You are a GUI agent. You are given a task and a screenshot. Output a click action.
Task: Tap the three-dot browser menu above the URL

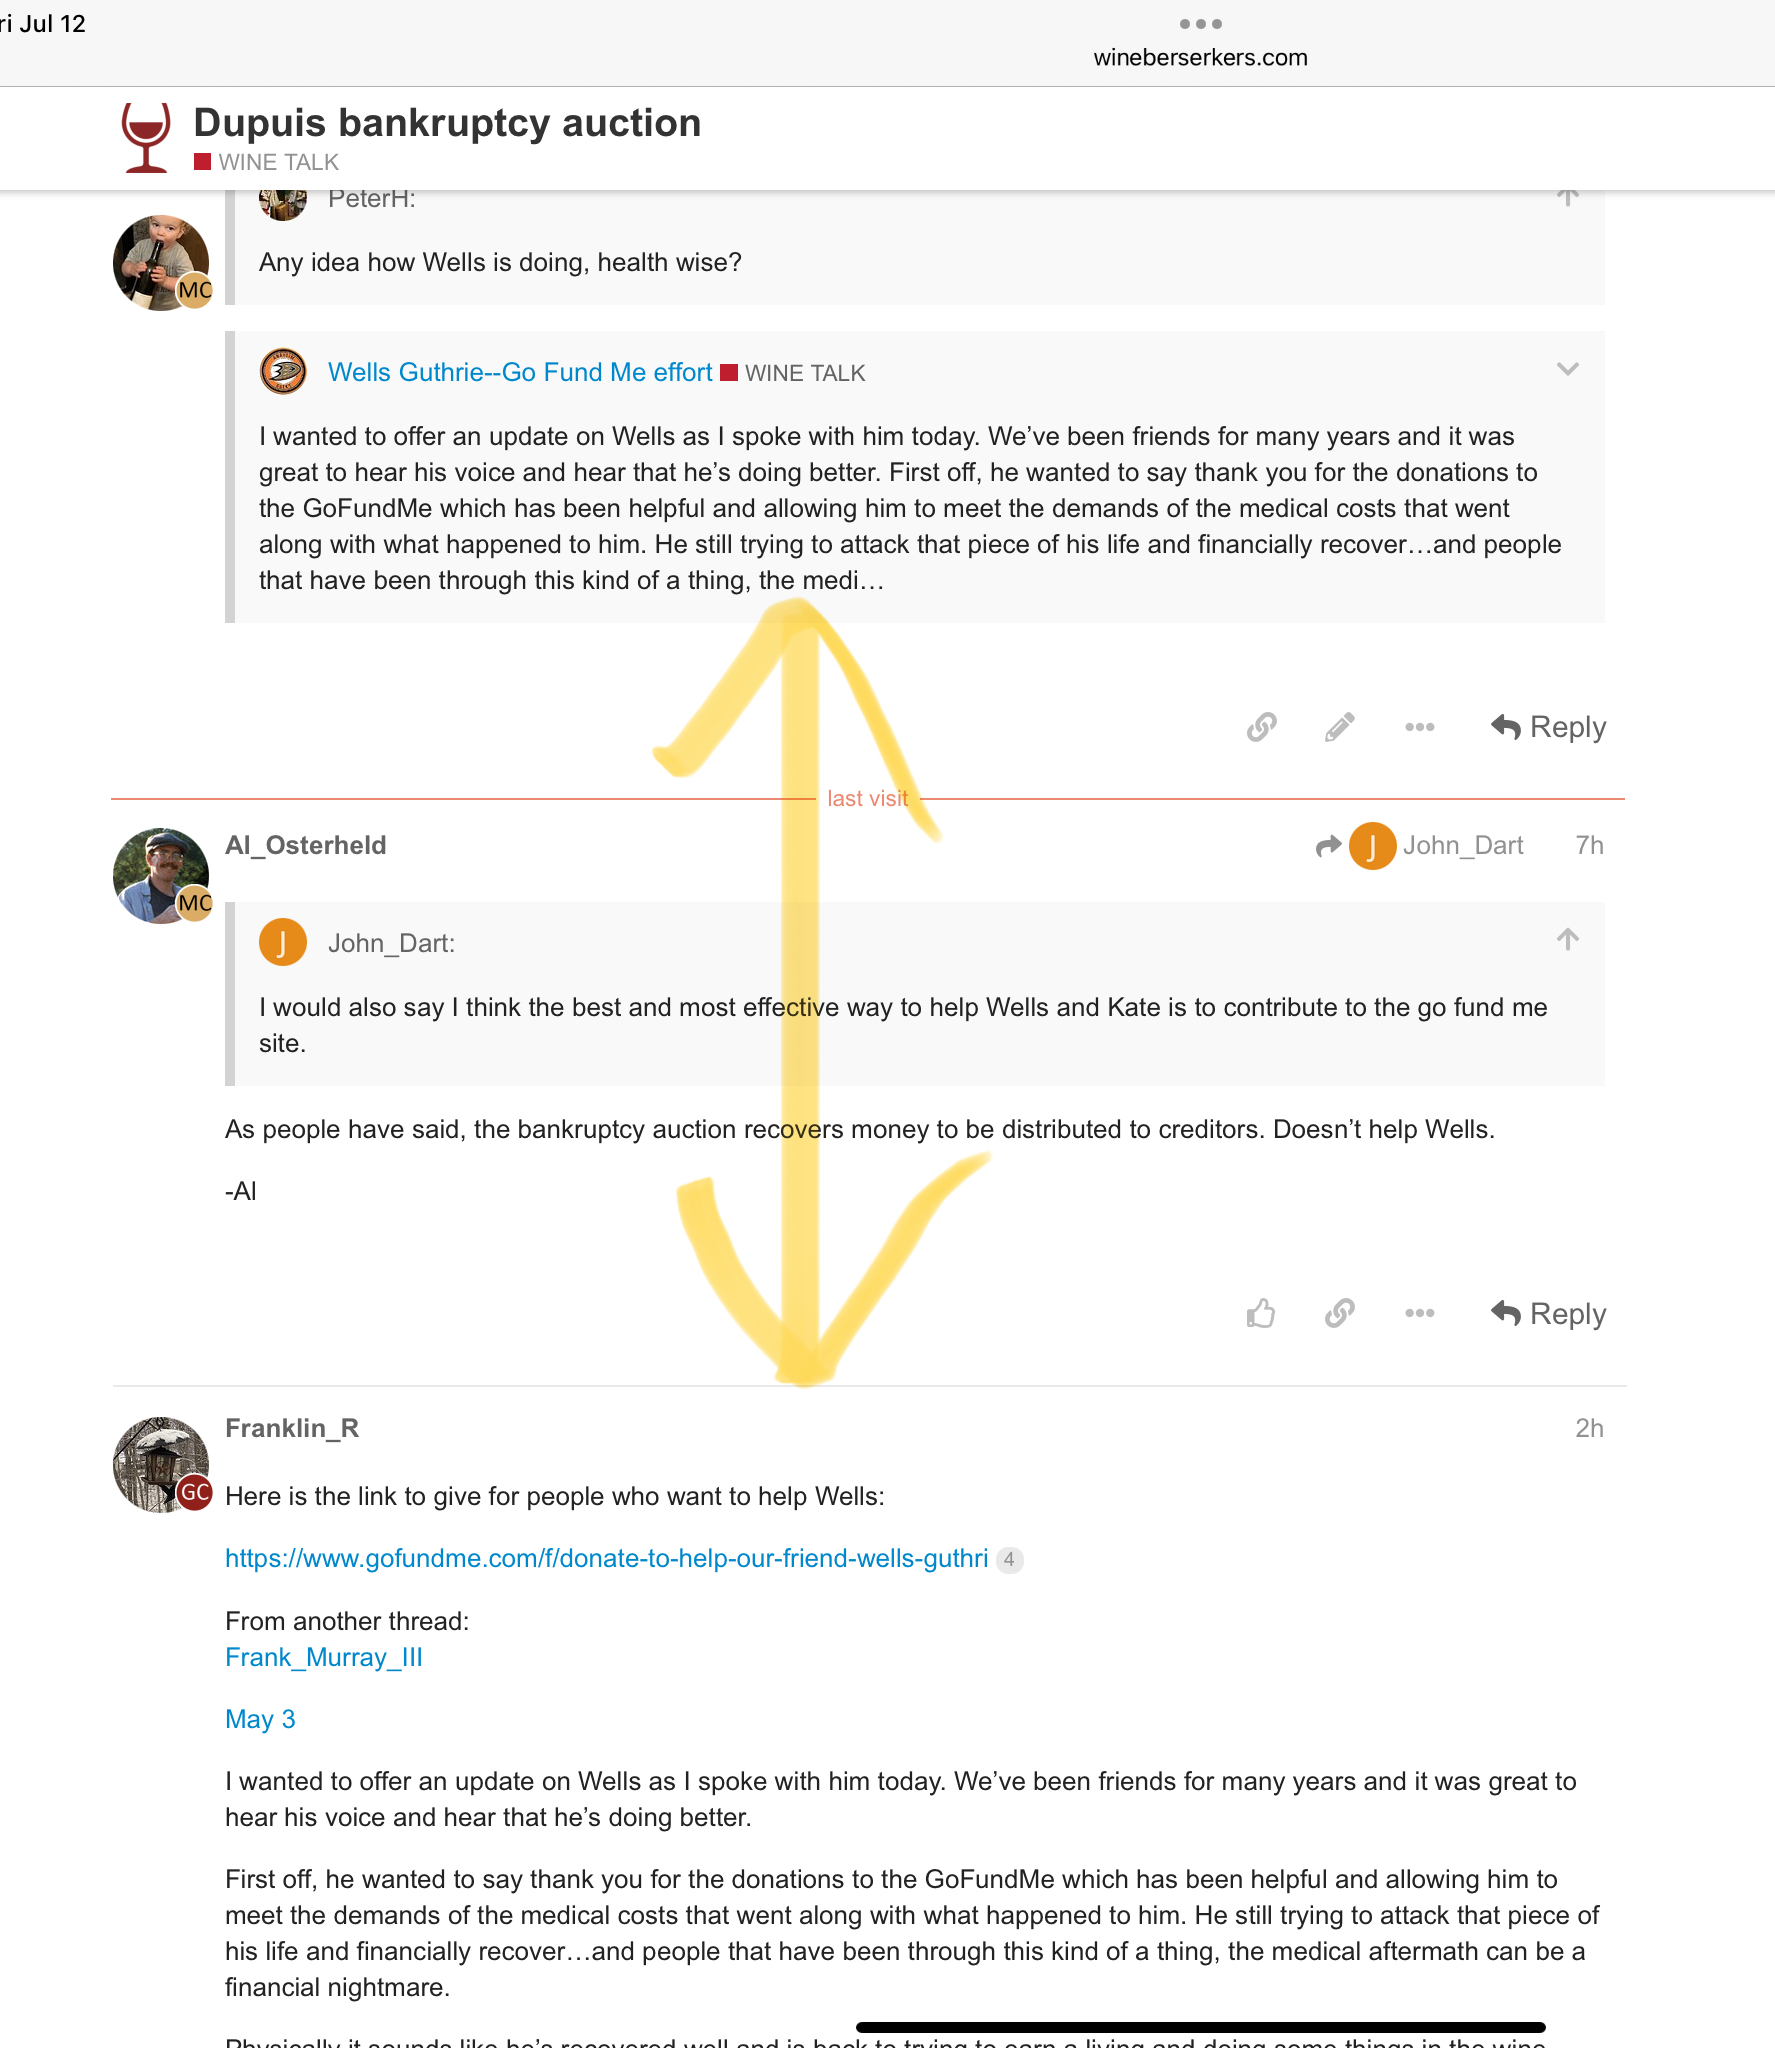coord(1200,24)
